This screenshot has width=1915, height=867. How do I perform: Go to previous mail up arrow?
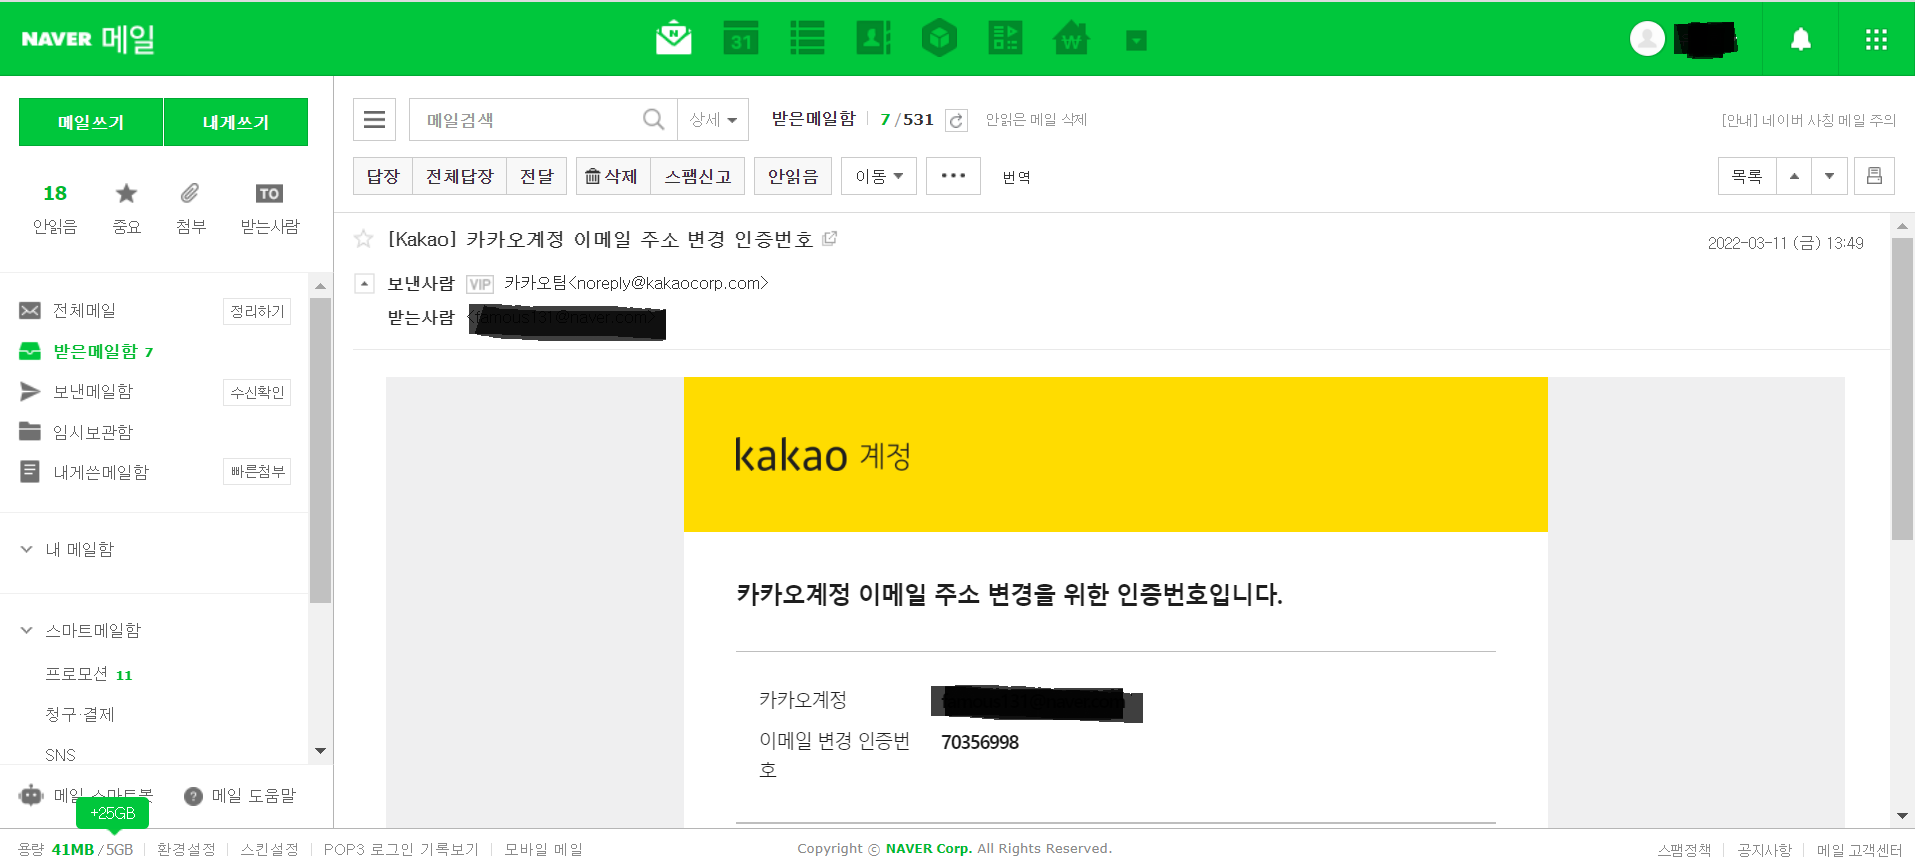coord(1794,176)
